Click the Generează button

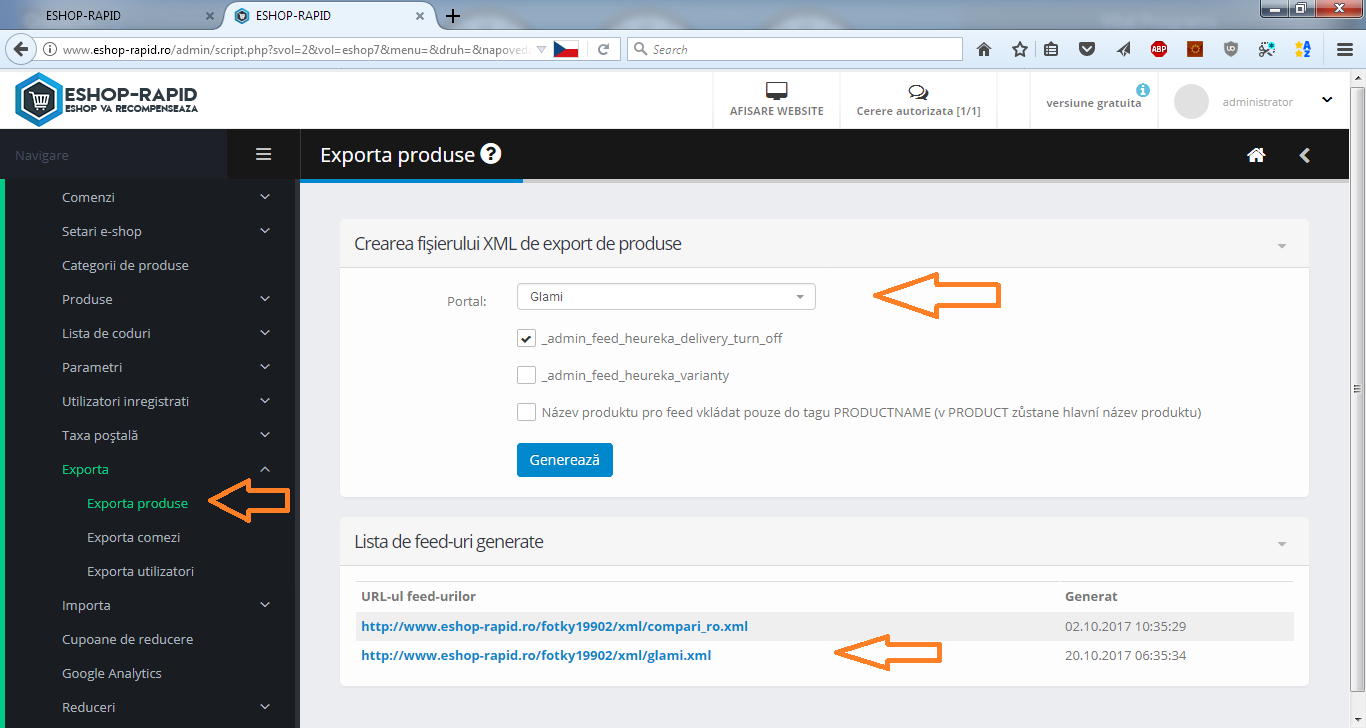click(564, 460)
